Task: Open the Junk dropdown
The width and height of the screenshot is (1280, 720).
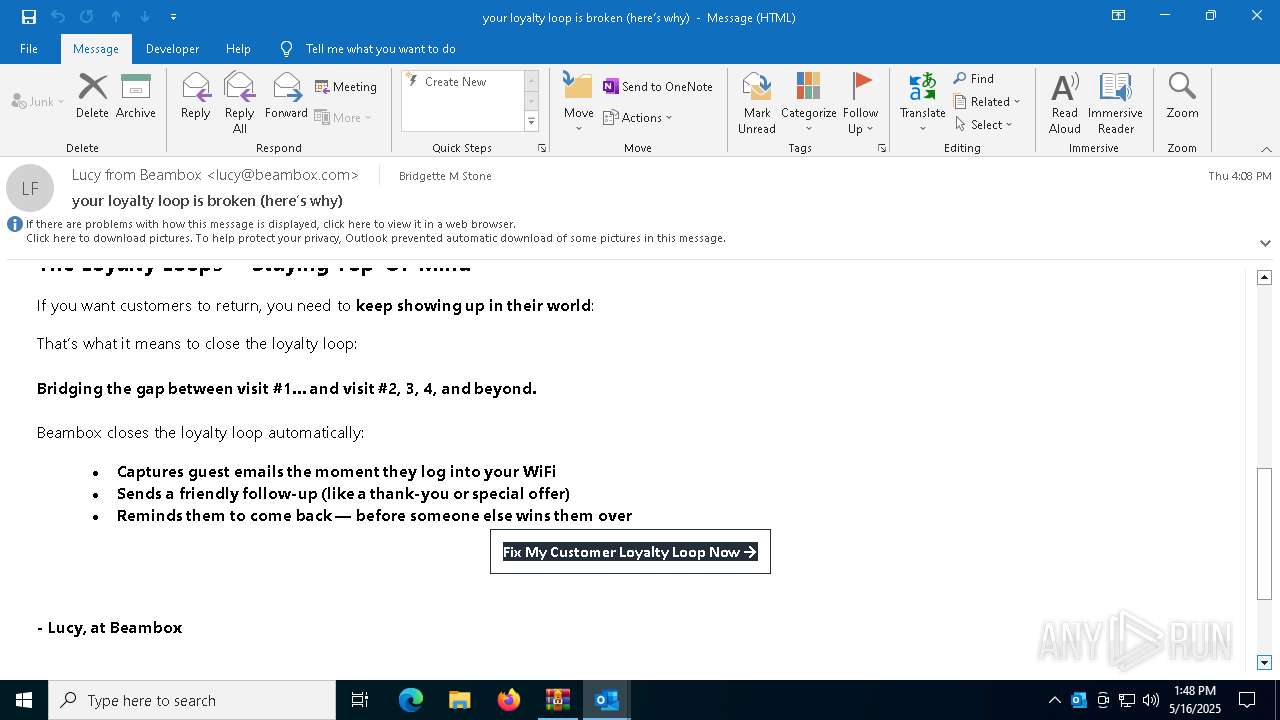Action: coord(38,101)
